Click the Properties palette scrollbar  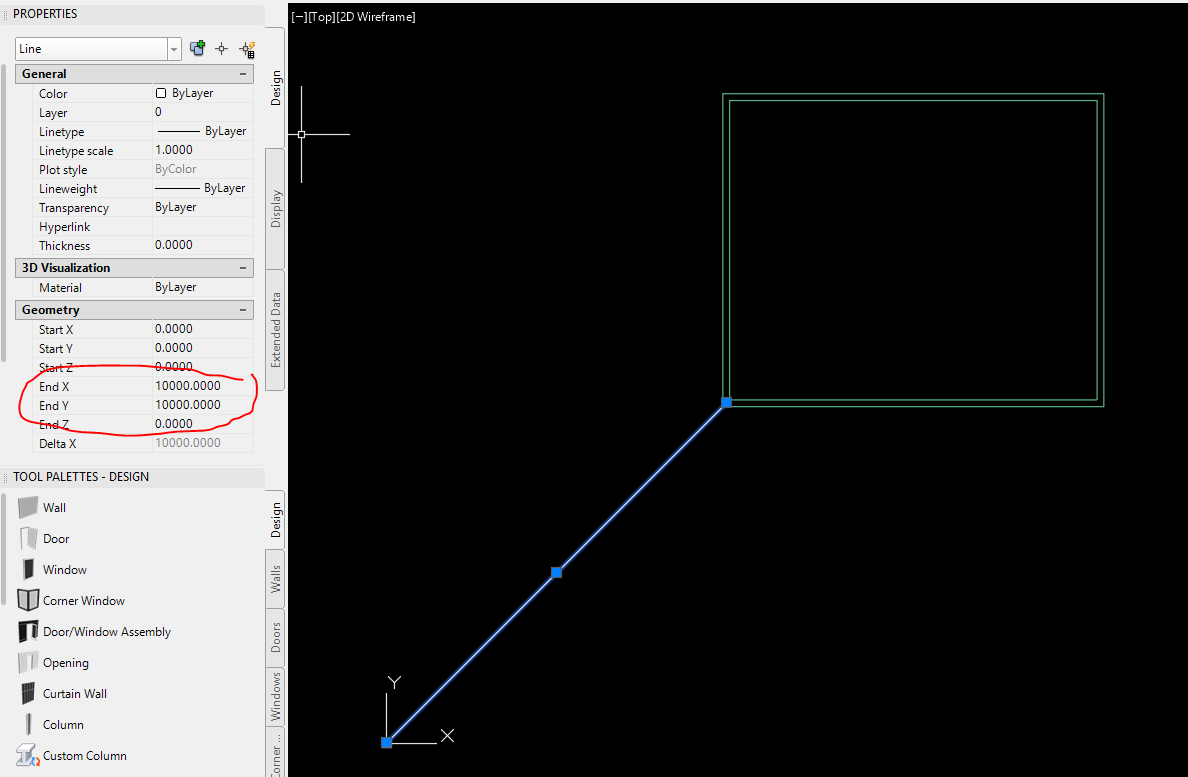(x=4, y=214)
